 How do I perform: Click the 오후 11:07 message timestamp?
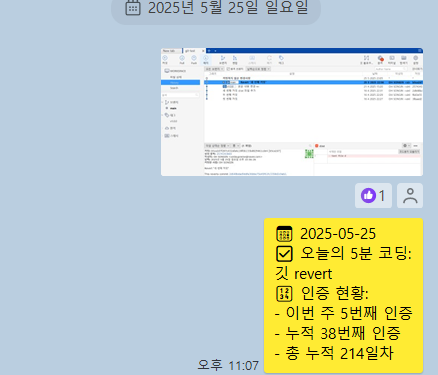228,365
